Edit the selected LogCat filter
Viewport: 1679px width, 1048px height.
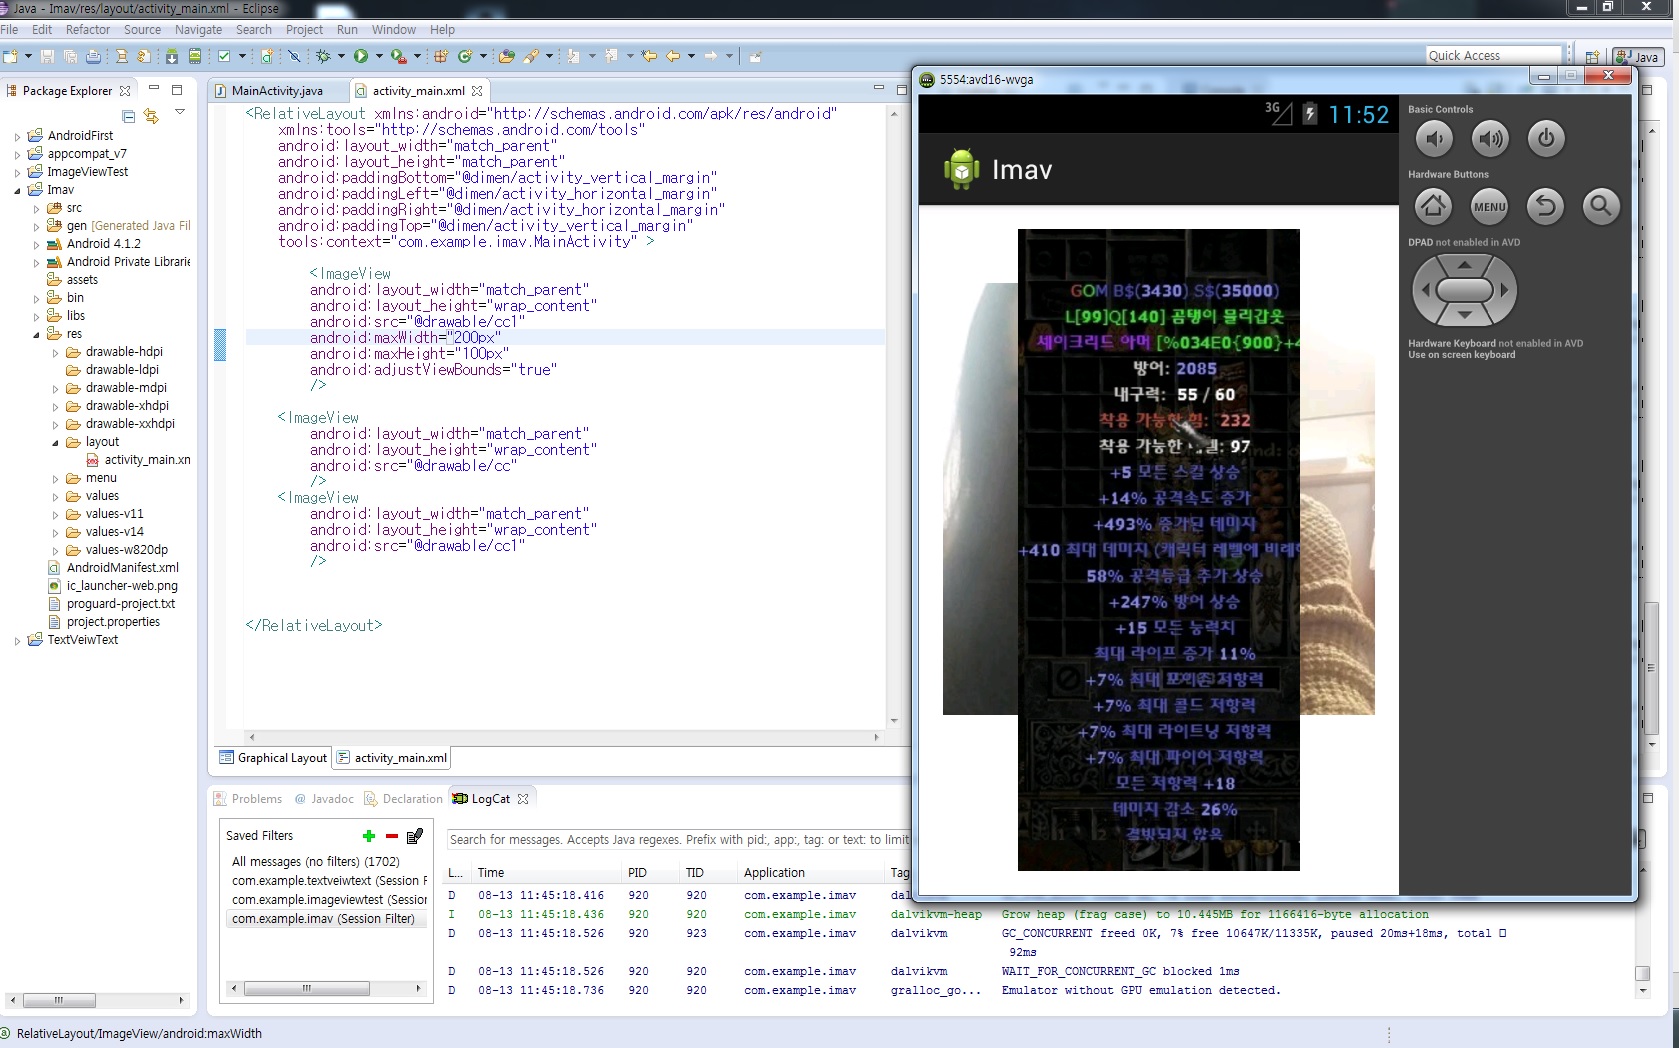[x=415, y=836]
